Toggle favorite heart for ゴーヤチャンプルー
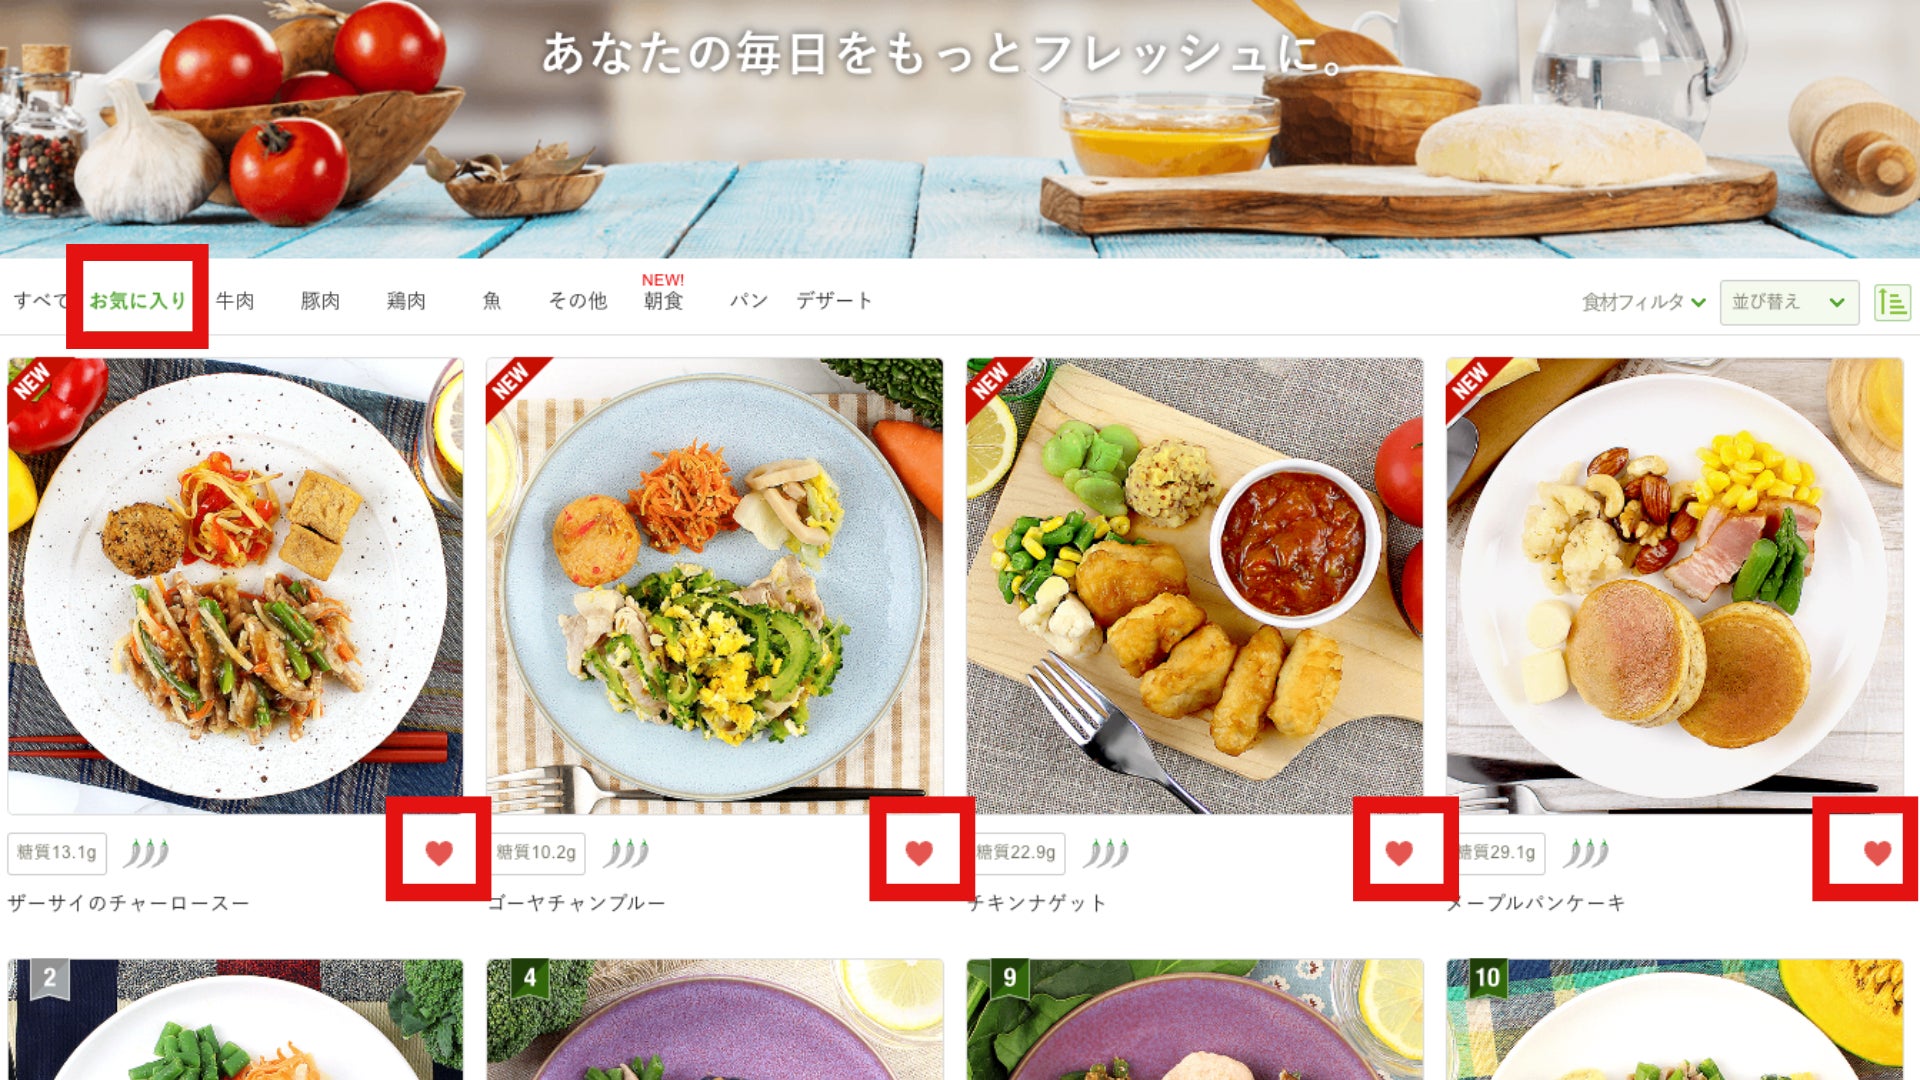 click(919, 852)
